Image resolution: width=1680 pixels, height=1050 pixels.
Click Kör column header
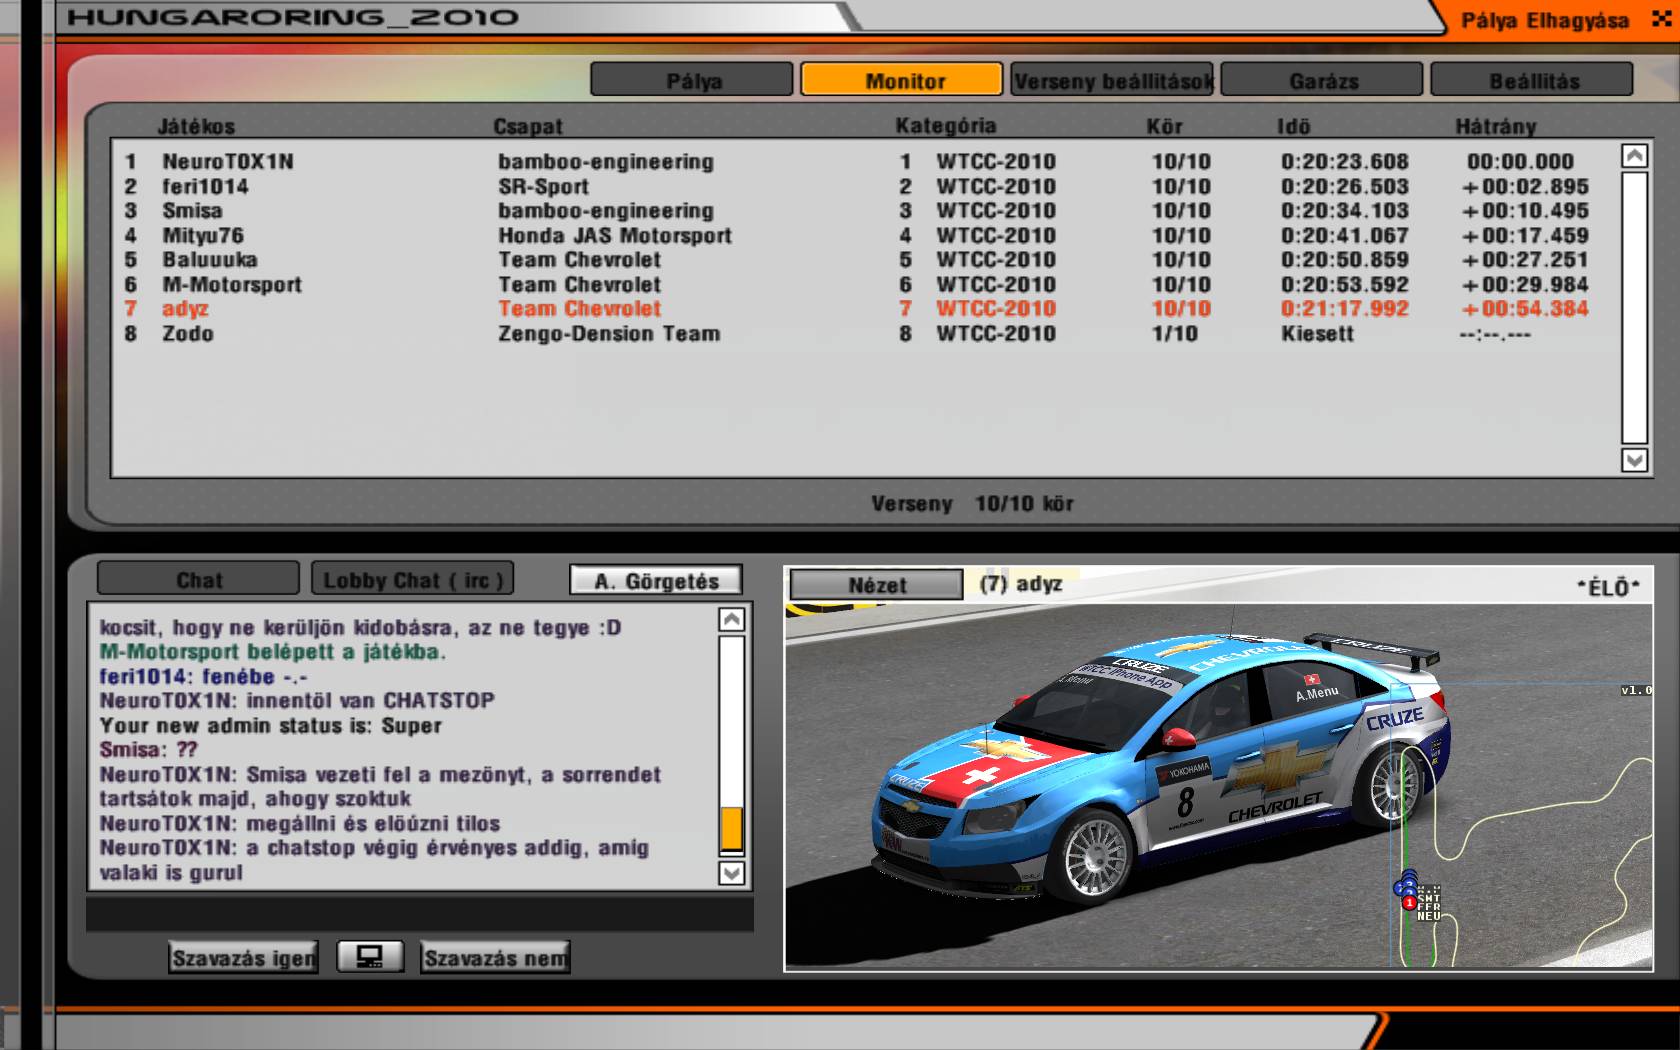pos(1164,126)
